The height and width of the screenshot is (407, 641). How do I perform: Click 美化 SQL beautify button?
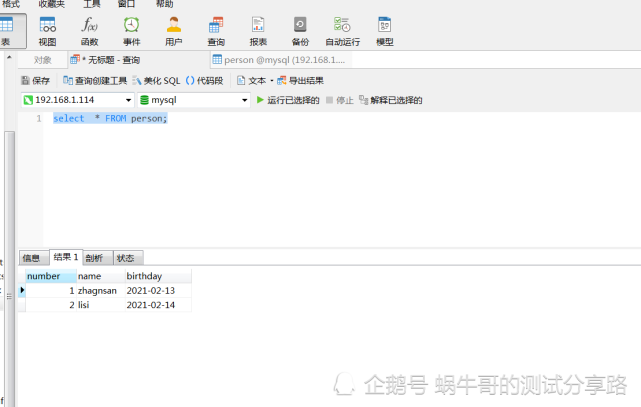point(157,81)
